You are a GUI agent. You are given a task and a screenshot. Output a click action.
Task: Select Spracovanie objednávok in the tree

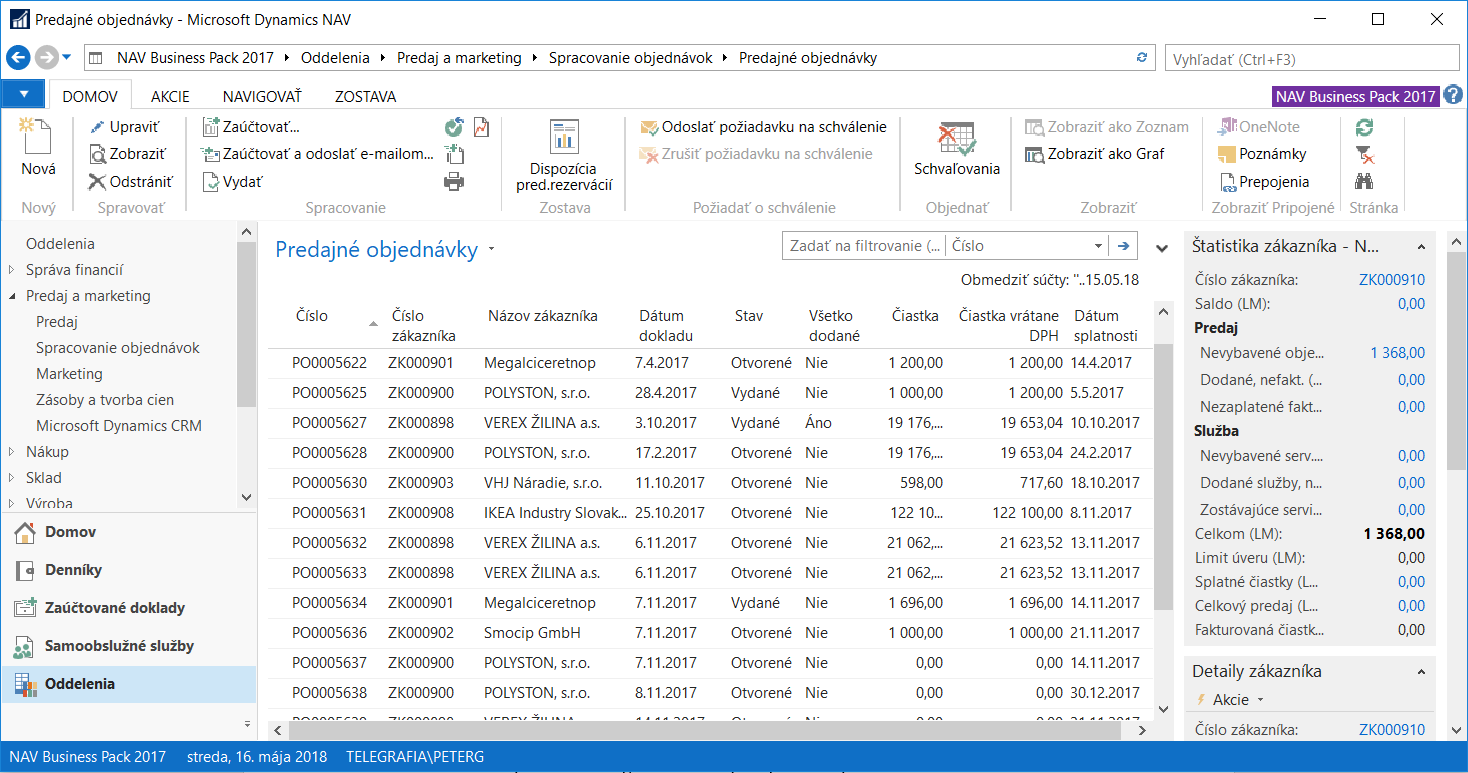(118, 348)
